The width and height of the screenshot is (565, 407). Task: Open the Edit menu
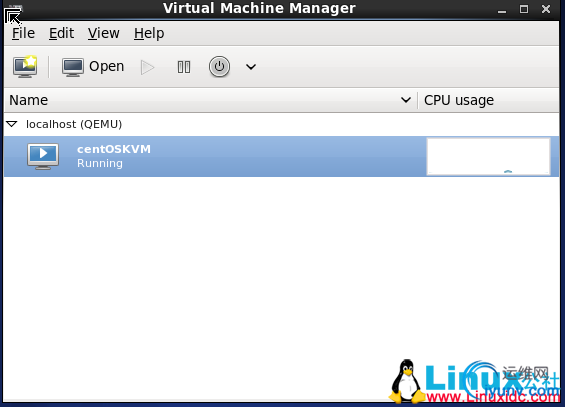point(61,33)
